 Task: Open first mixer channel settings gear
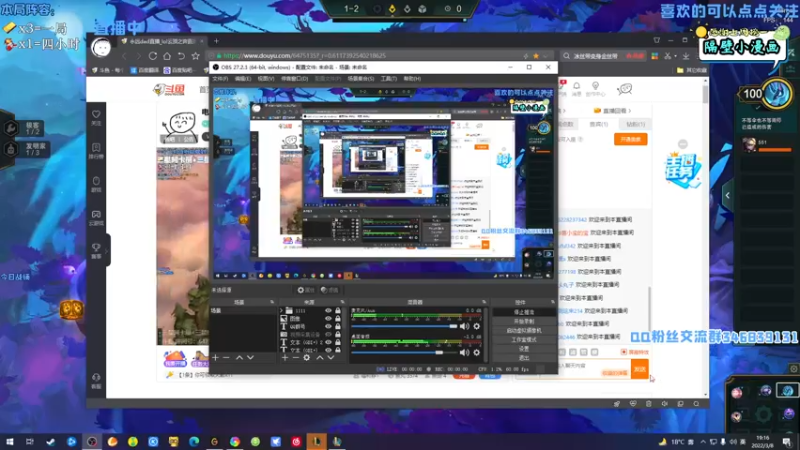click(477, 326)
